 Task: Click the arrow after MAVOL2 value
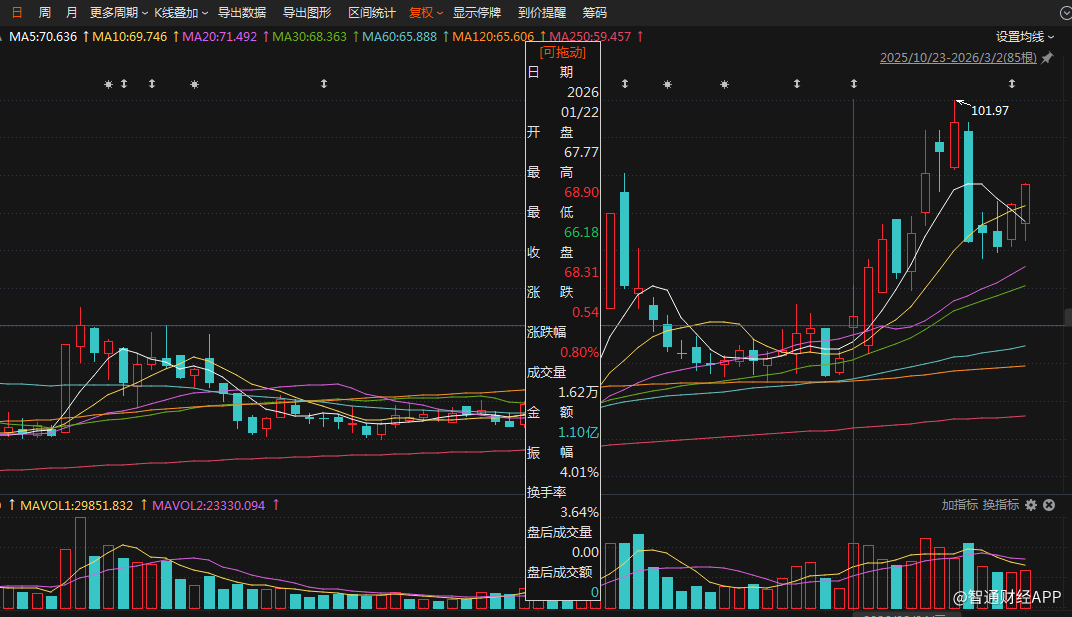pos(275,505)
